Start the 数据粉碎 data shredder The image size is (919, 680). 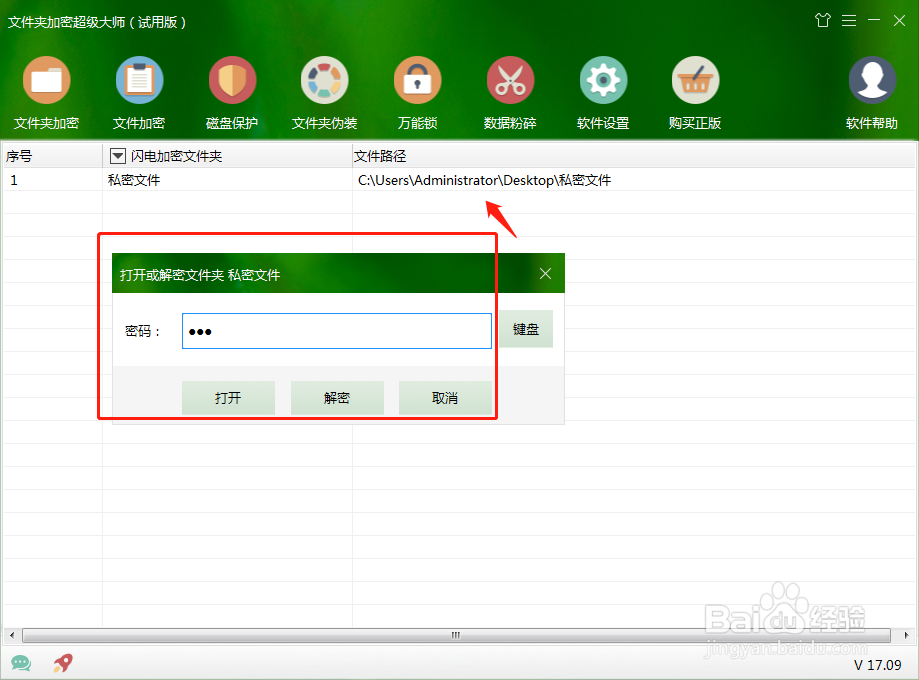510,91
